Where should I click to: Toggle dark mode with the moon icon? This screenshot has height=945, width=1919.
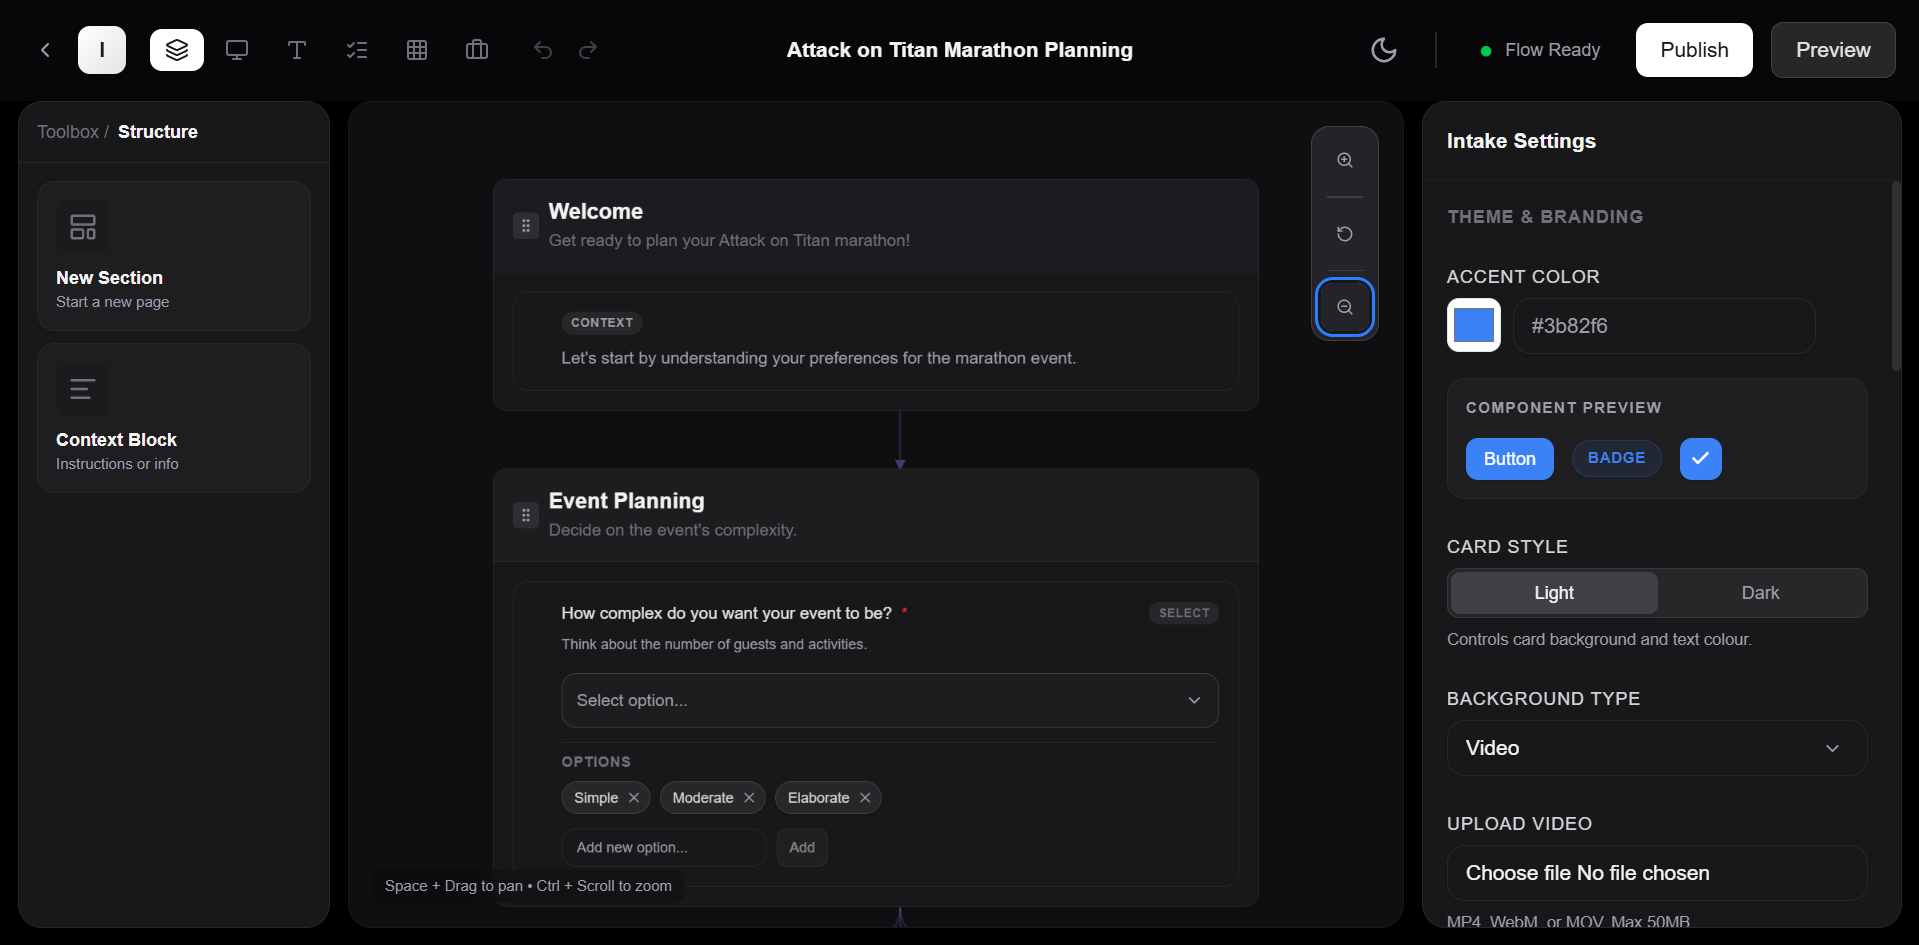1384,50
